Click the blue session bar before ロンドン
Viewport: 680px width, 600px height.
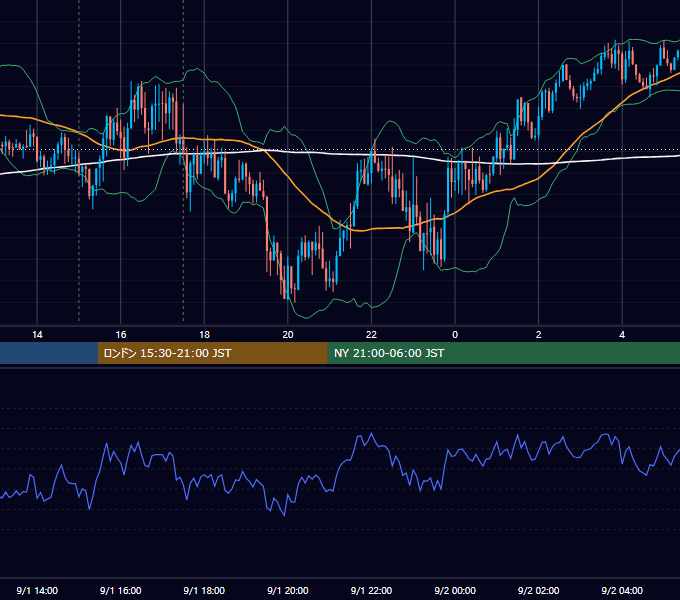tap(49, 353)
